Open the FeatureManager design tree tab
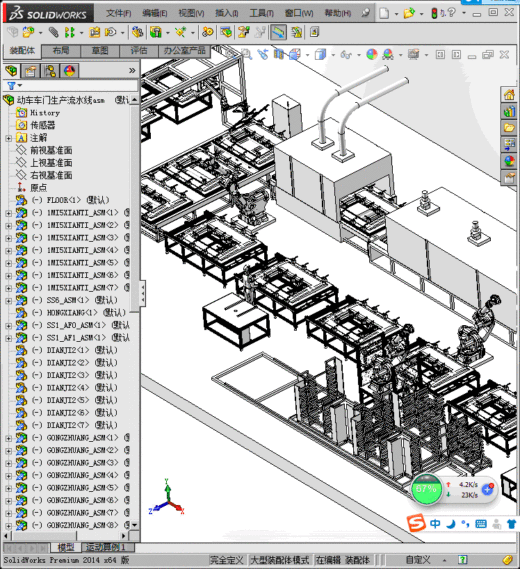520x569 pixels. (11, 71)
